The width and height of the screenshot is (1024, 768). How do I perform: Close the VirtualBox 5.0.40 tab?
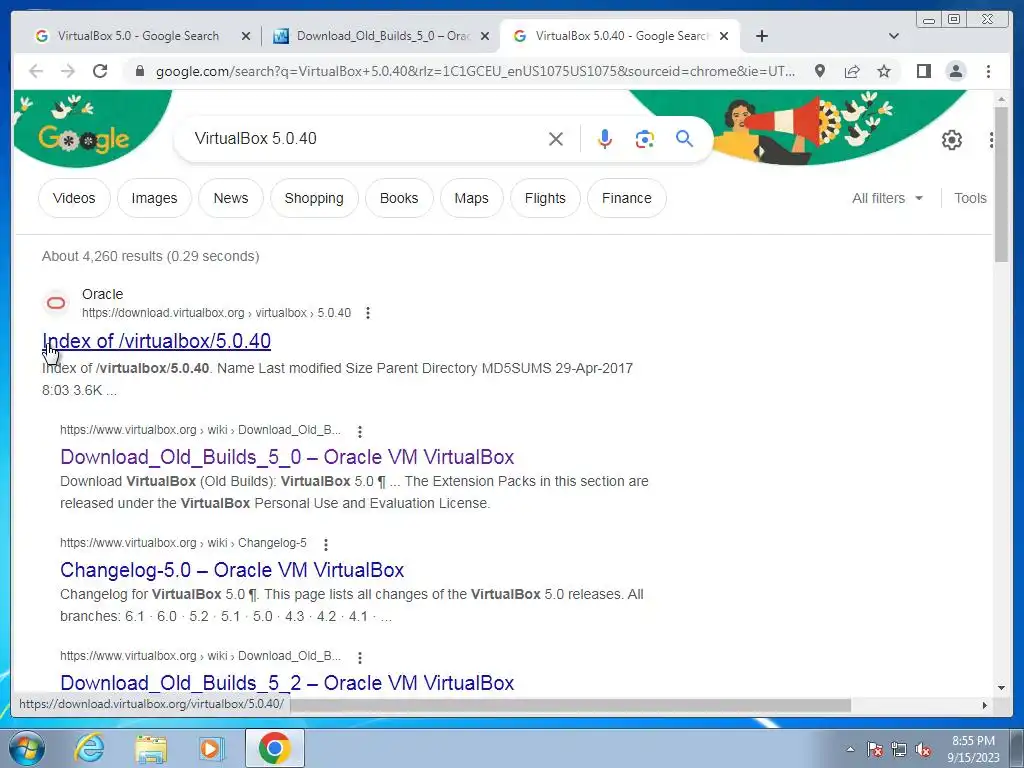tap(724, 37)
